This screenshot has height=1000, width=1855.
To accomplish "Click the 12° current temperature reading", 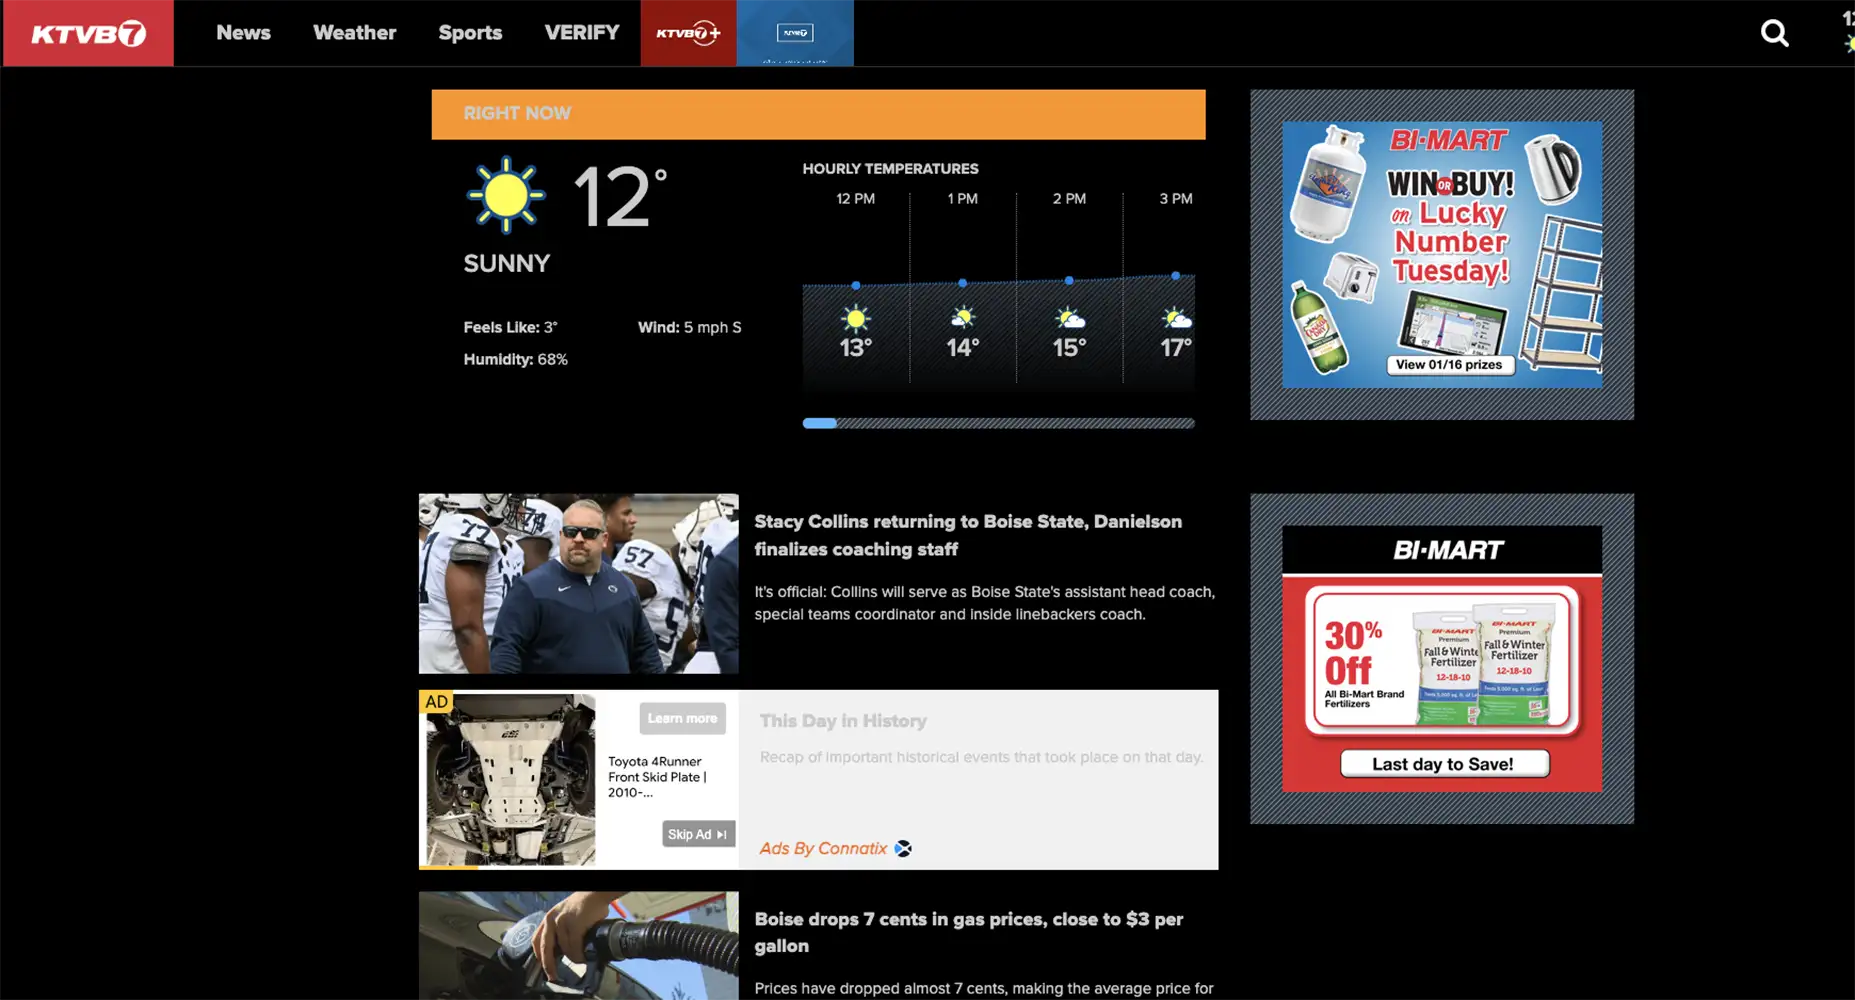I will coord(619,196).
